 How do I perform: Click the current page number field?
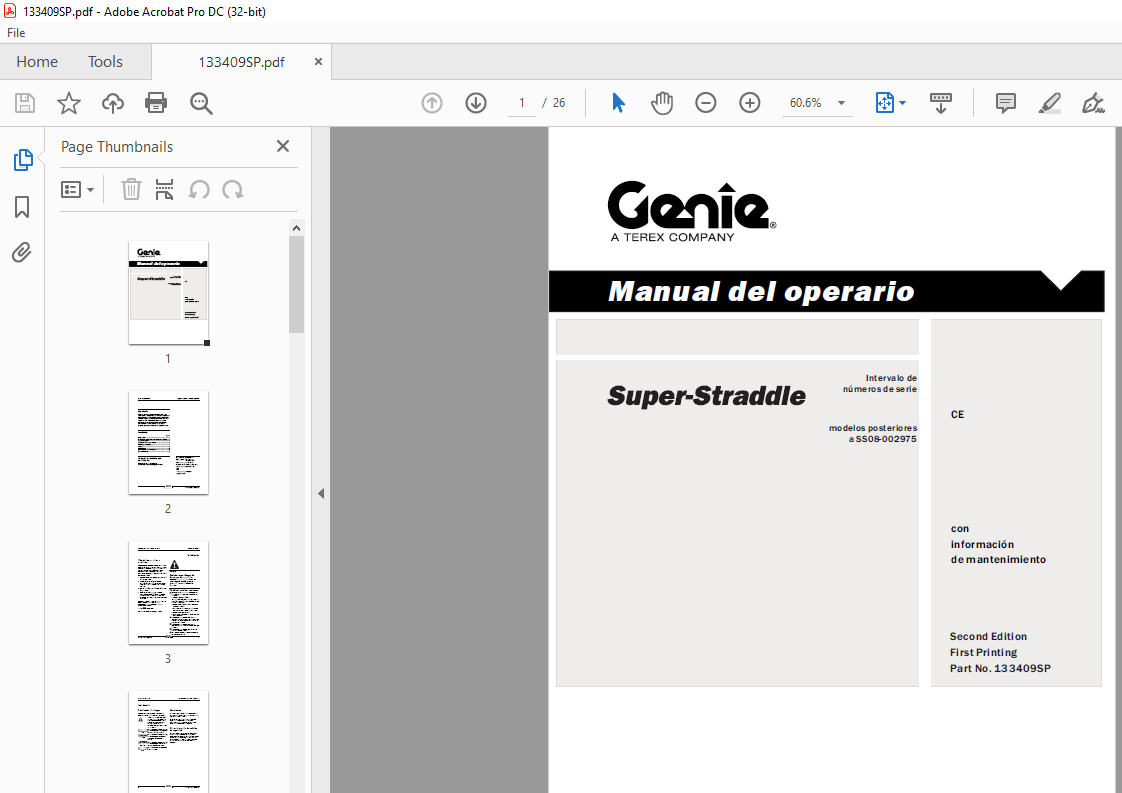point(522,103)
